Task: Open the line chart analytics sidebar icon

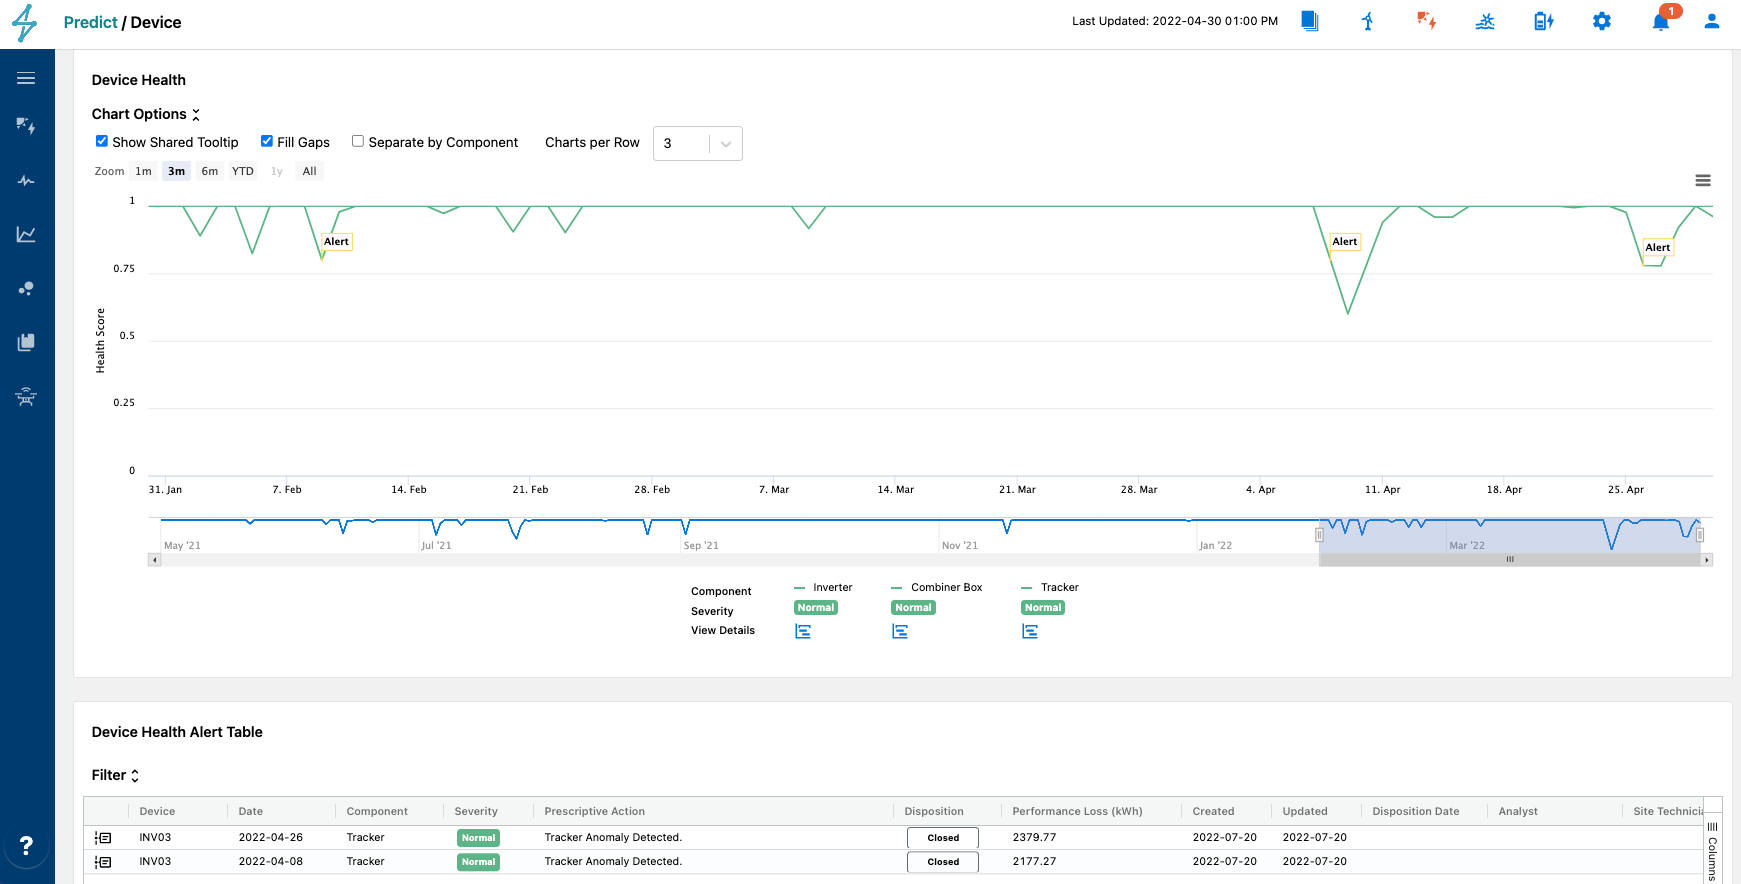Action: (26, 234)
